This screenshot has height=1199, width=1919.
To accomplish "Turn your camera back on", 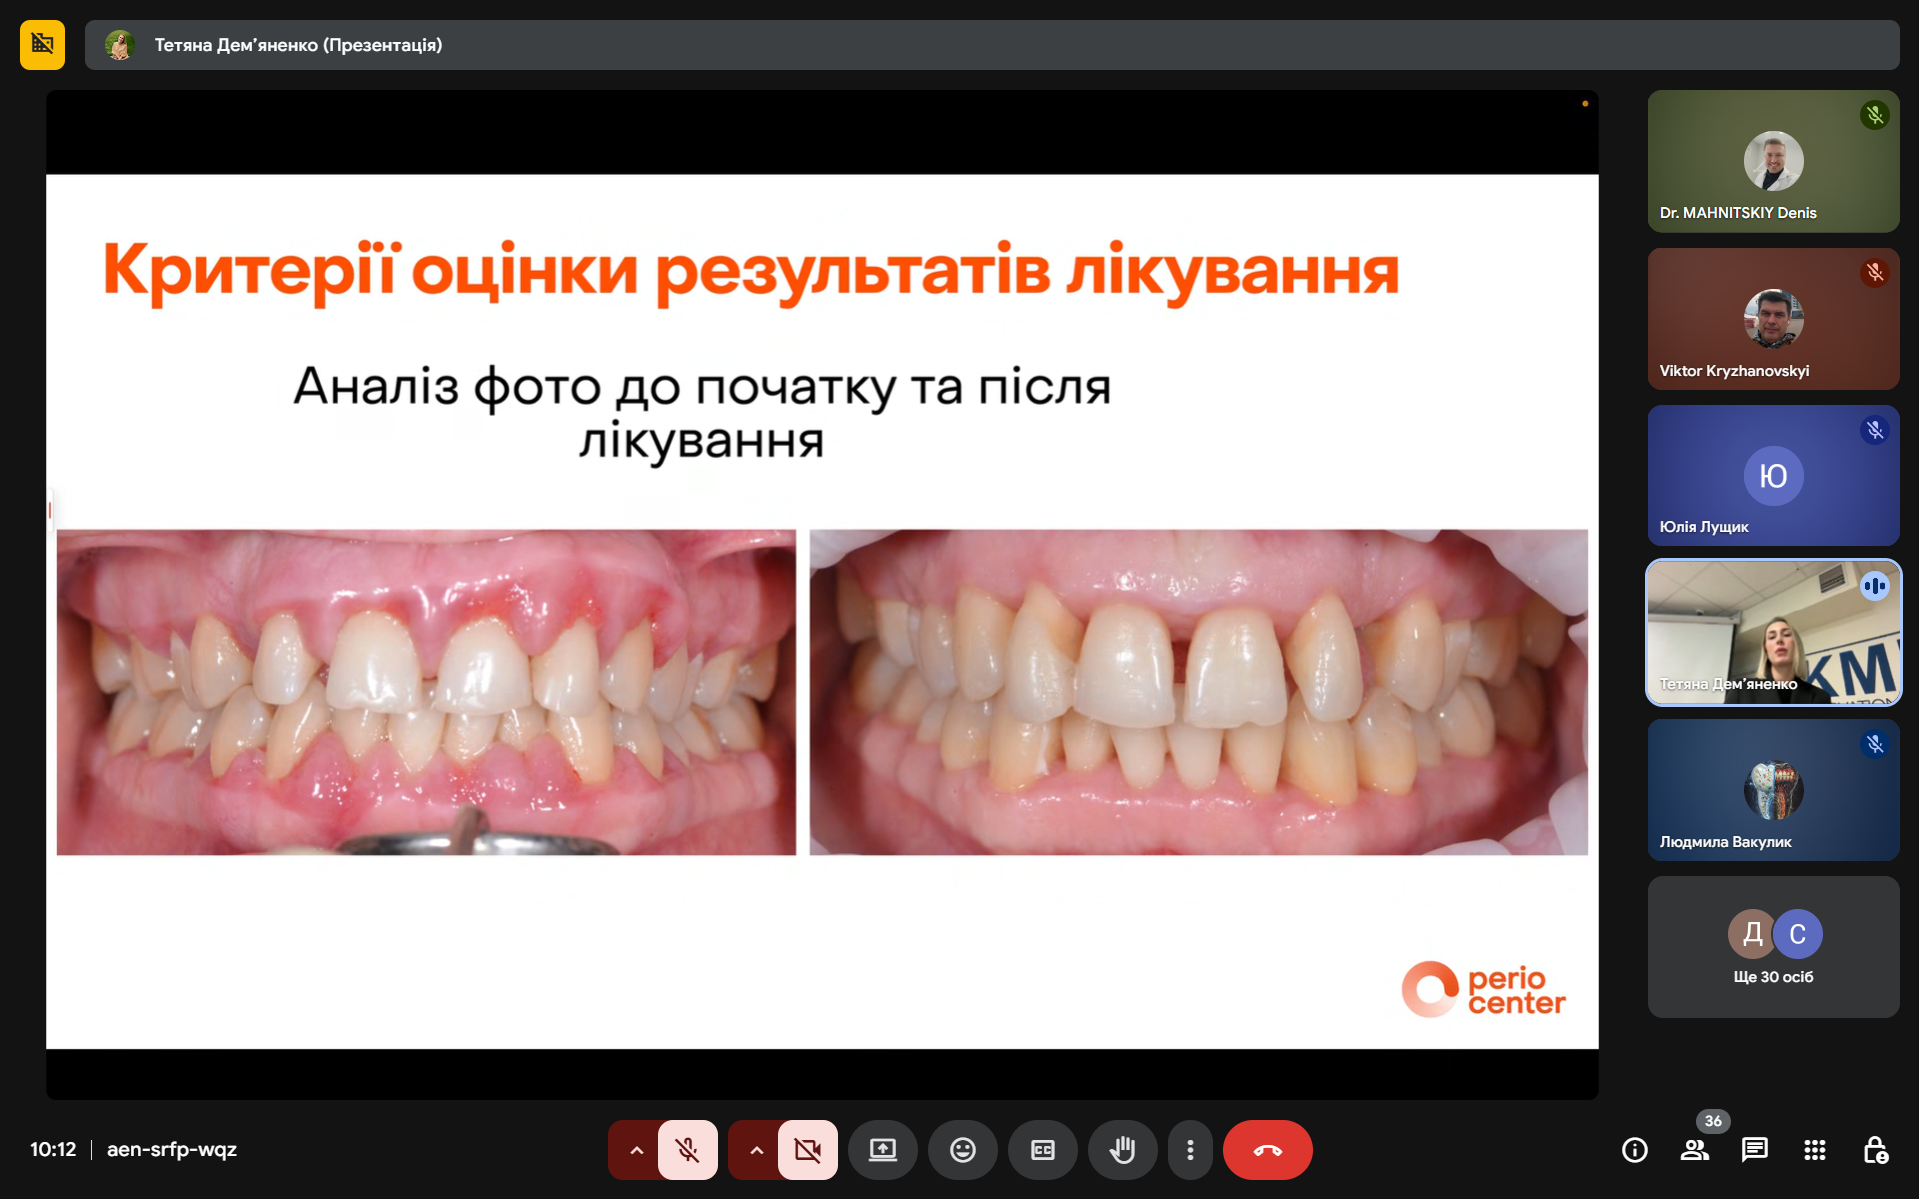I will [x=808, y=1150].
